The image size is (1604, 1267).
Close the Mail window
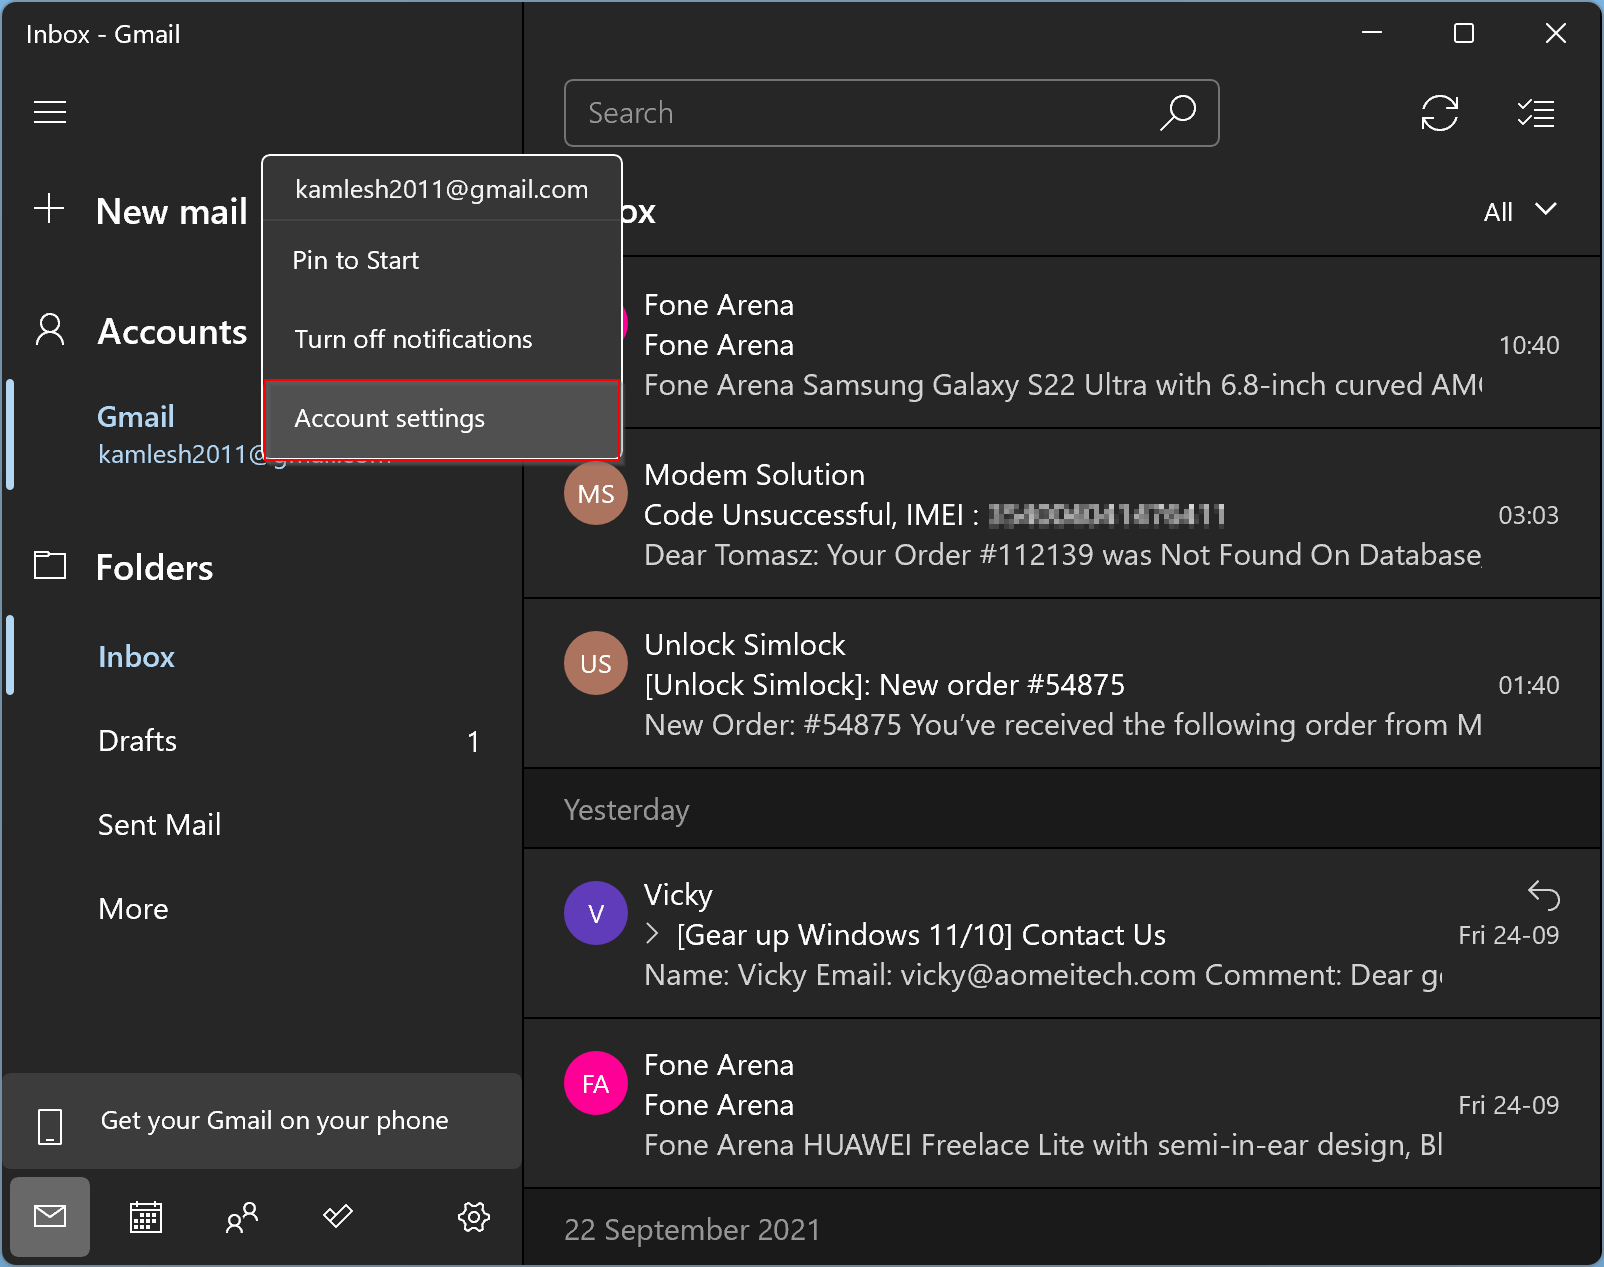coord(1556,33)
